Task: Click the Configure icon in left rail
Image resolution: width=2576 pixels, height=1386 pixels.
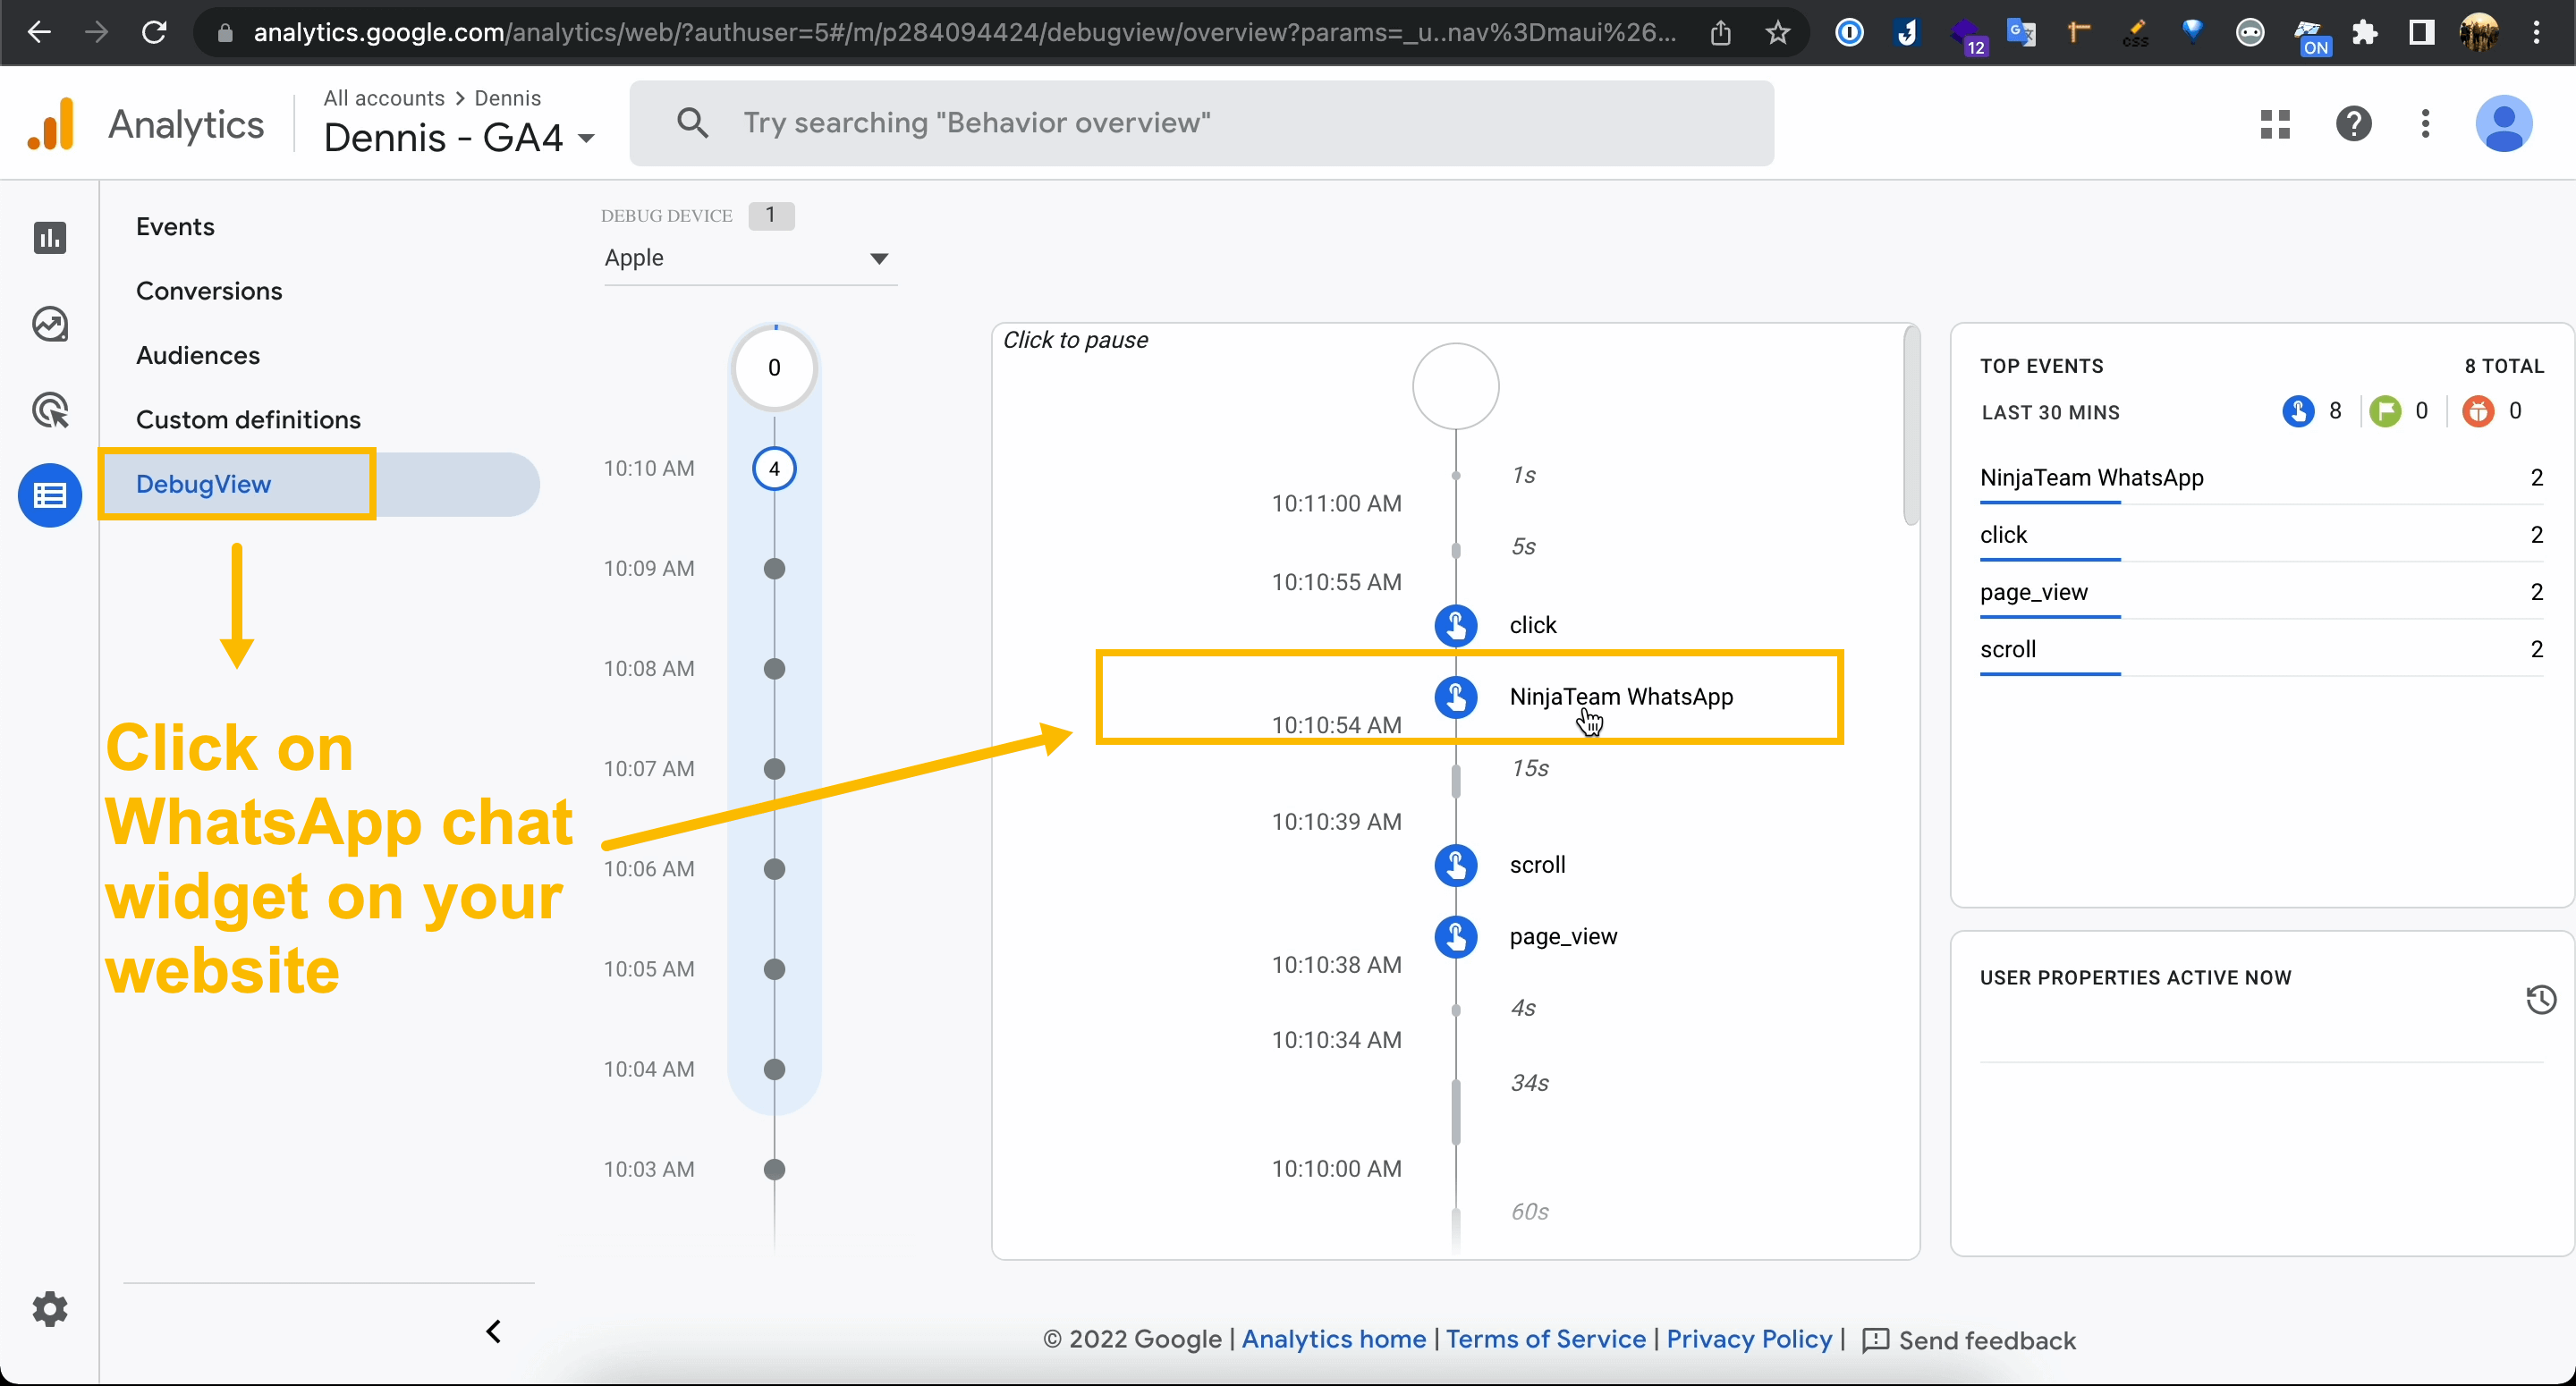Action: (50, 495)
